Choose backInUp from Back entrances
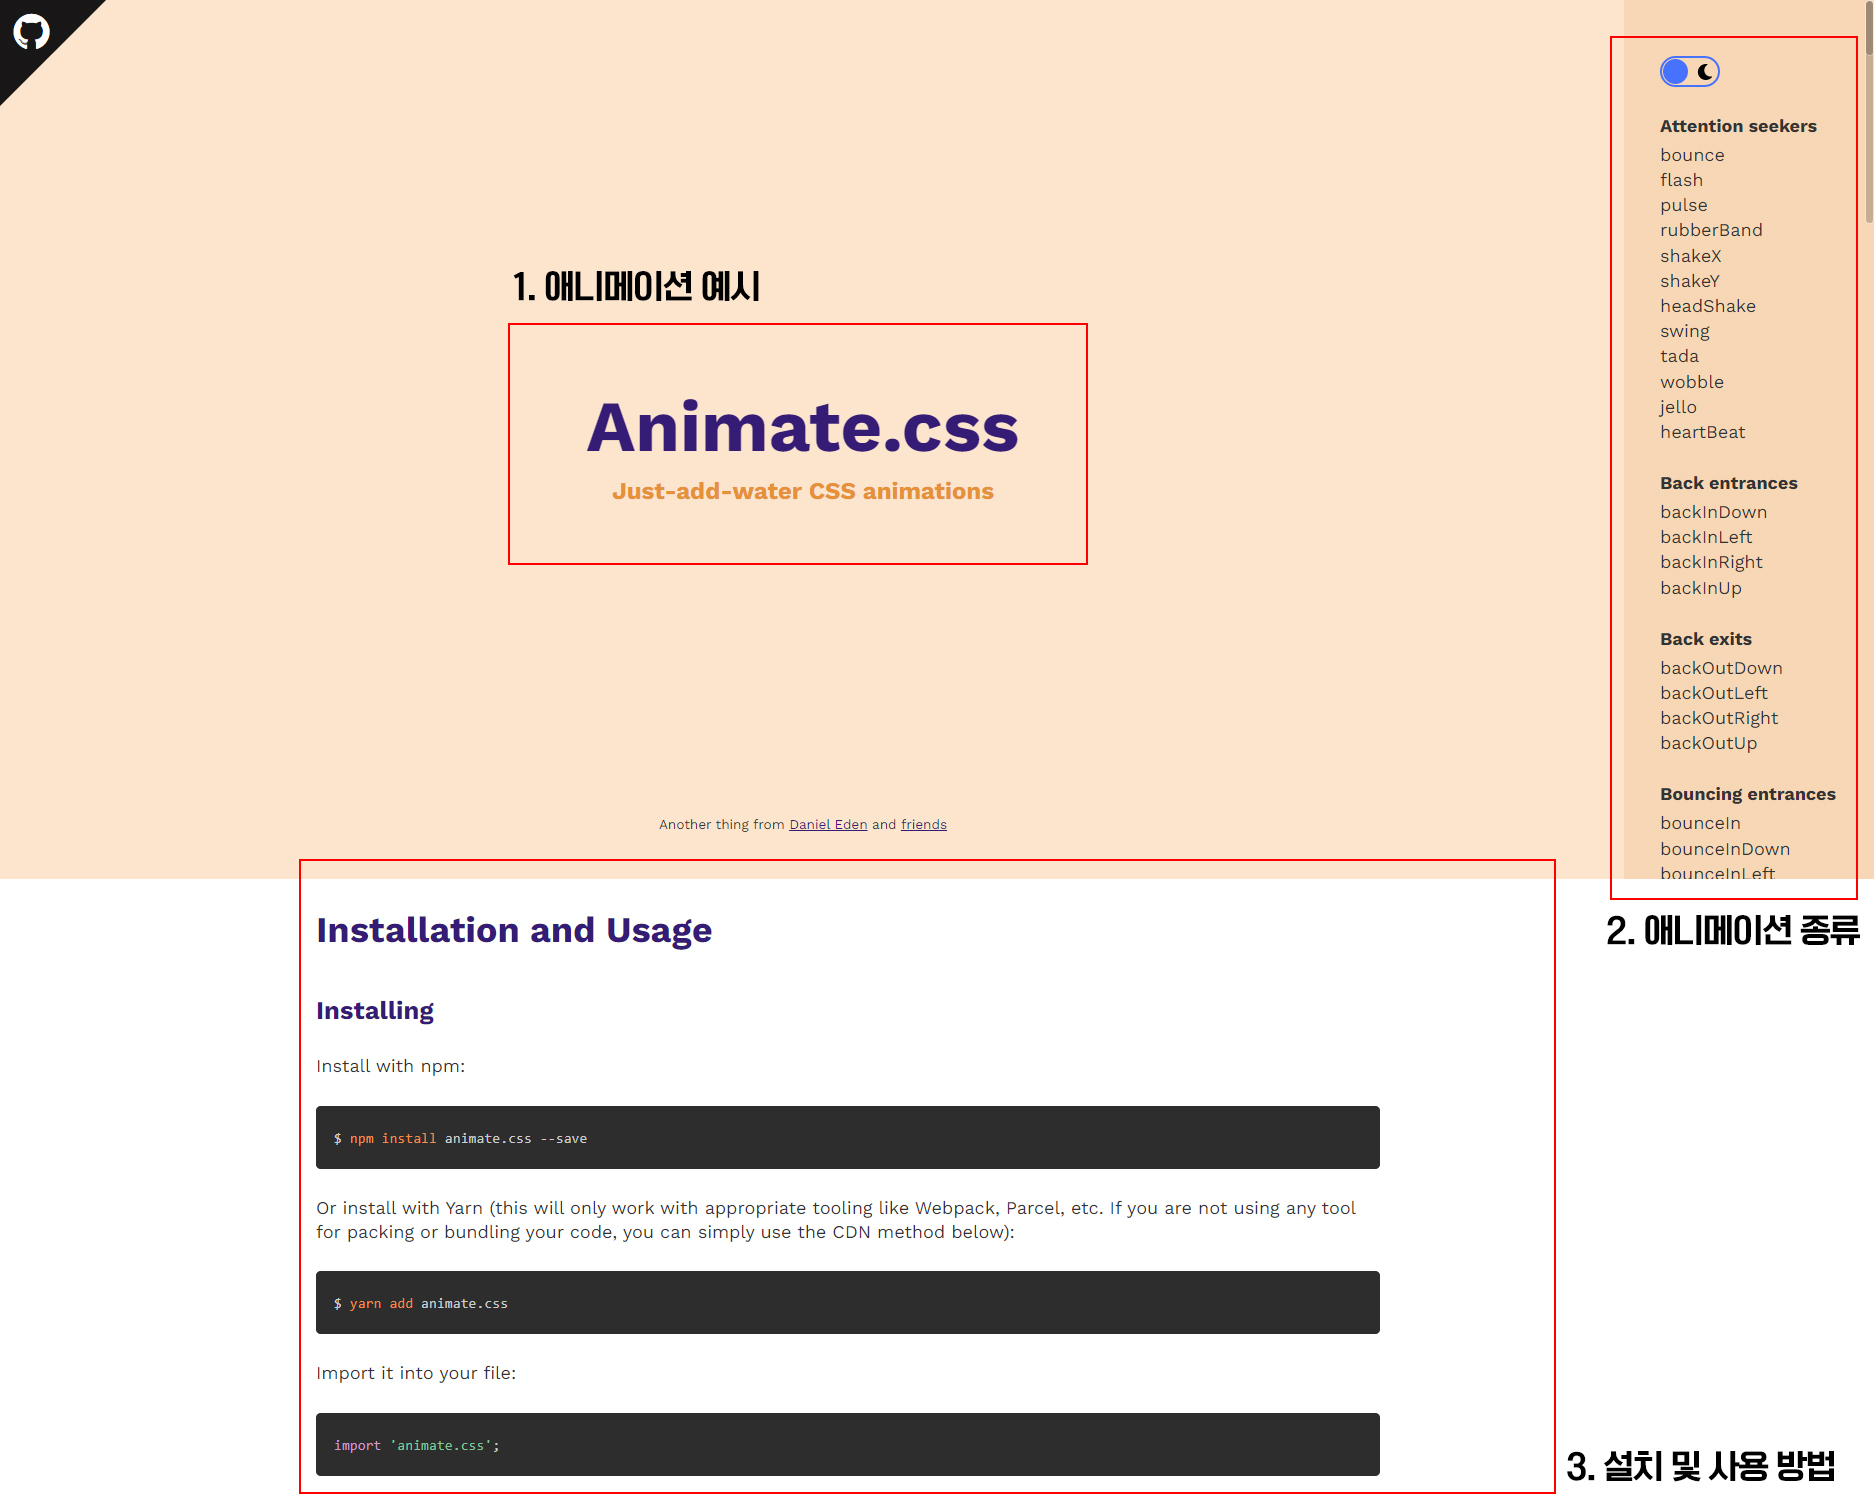The height and width of the screenshot is (1500, 1874). click(1700, 588)
